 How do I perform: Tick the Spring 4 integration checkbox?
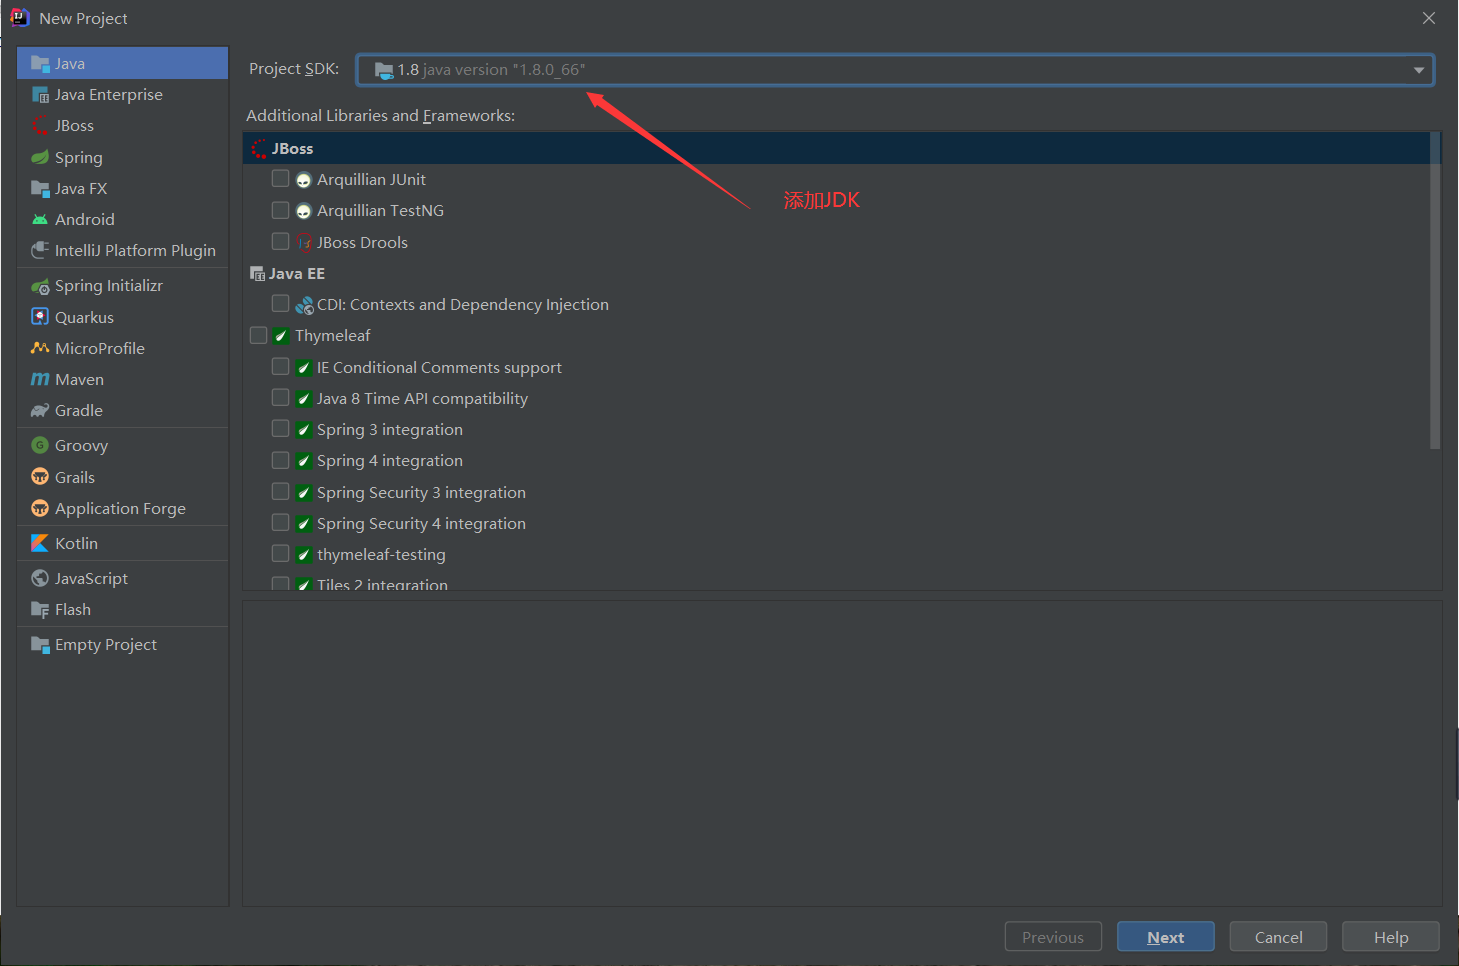click(x=281, y=460)
